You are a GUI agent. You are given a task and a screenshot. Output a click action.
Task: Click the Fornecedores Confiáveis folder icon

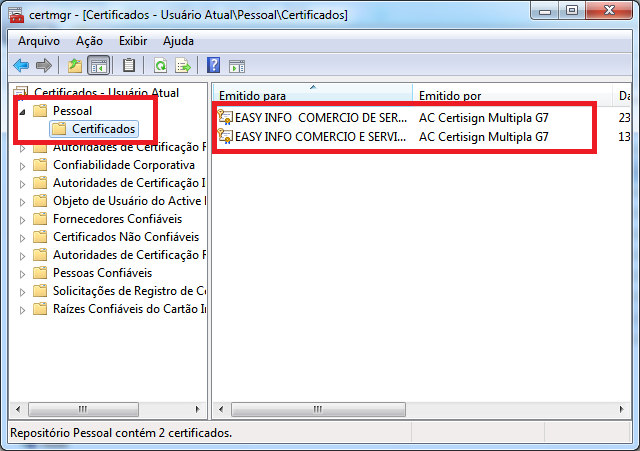coord(40,219)
